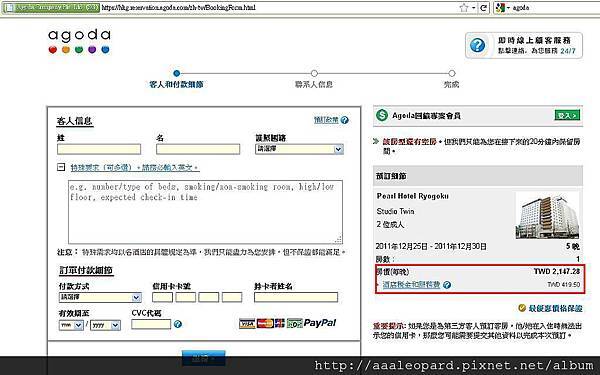Open passport nationality dropdown
The width and height of the screenshot is (600, 375).
(299, 149)
